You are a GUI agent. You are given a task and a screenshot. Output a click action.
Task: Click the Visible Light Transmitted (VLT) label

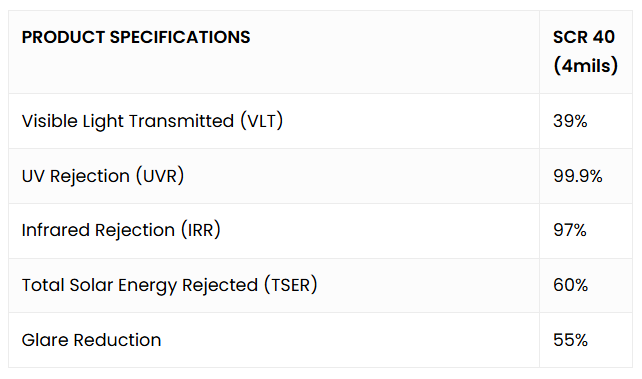pos(152,121)
